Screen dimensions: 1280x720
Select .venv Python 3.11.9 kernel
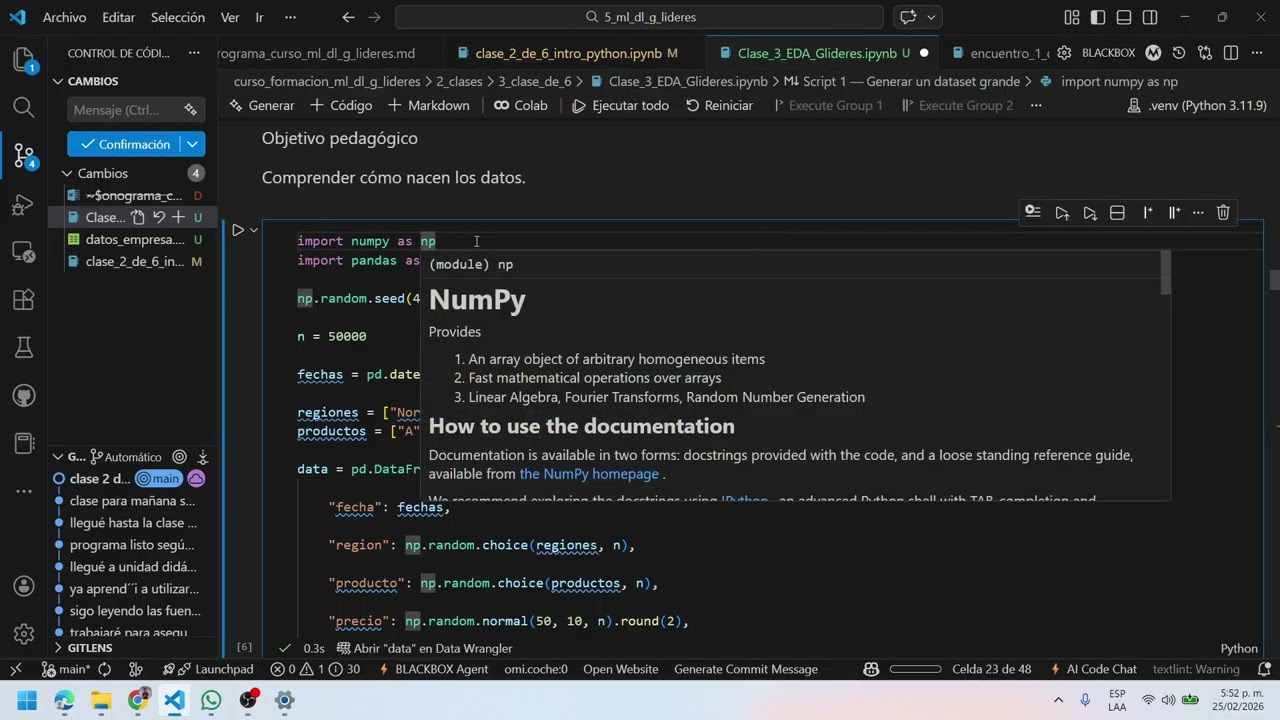pyautogui.click(x=1197, y=105)
